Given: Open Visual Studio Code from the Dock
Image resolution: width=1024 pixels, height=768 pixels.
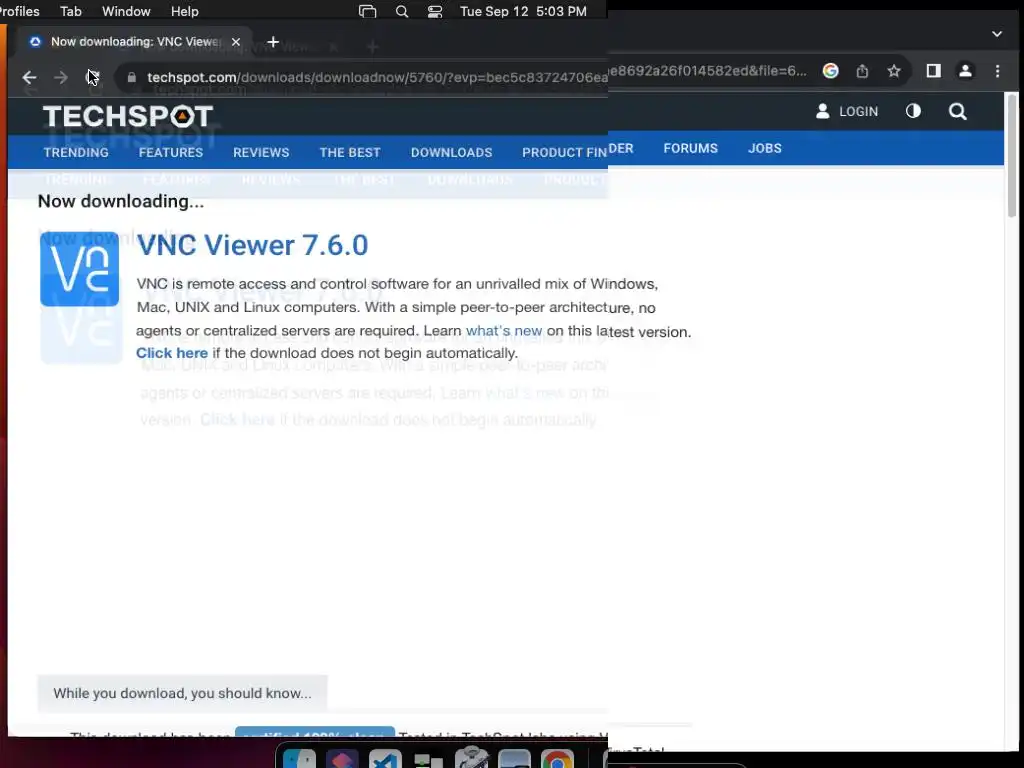Looking at the screenshot, I should coord(385,760).
